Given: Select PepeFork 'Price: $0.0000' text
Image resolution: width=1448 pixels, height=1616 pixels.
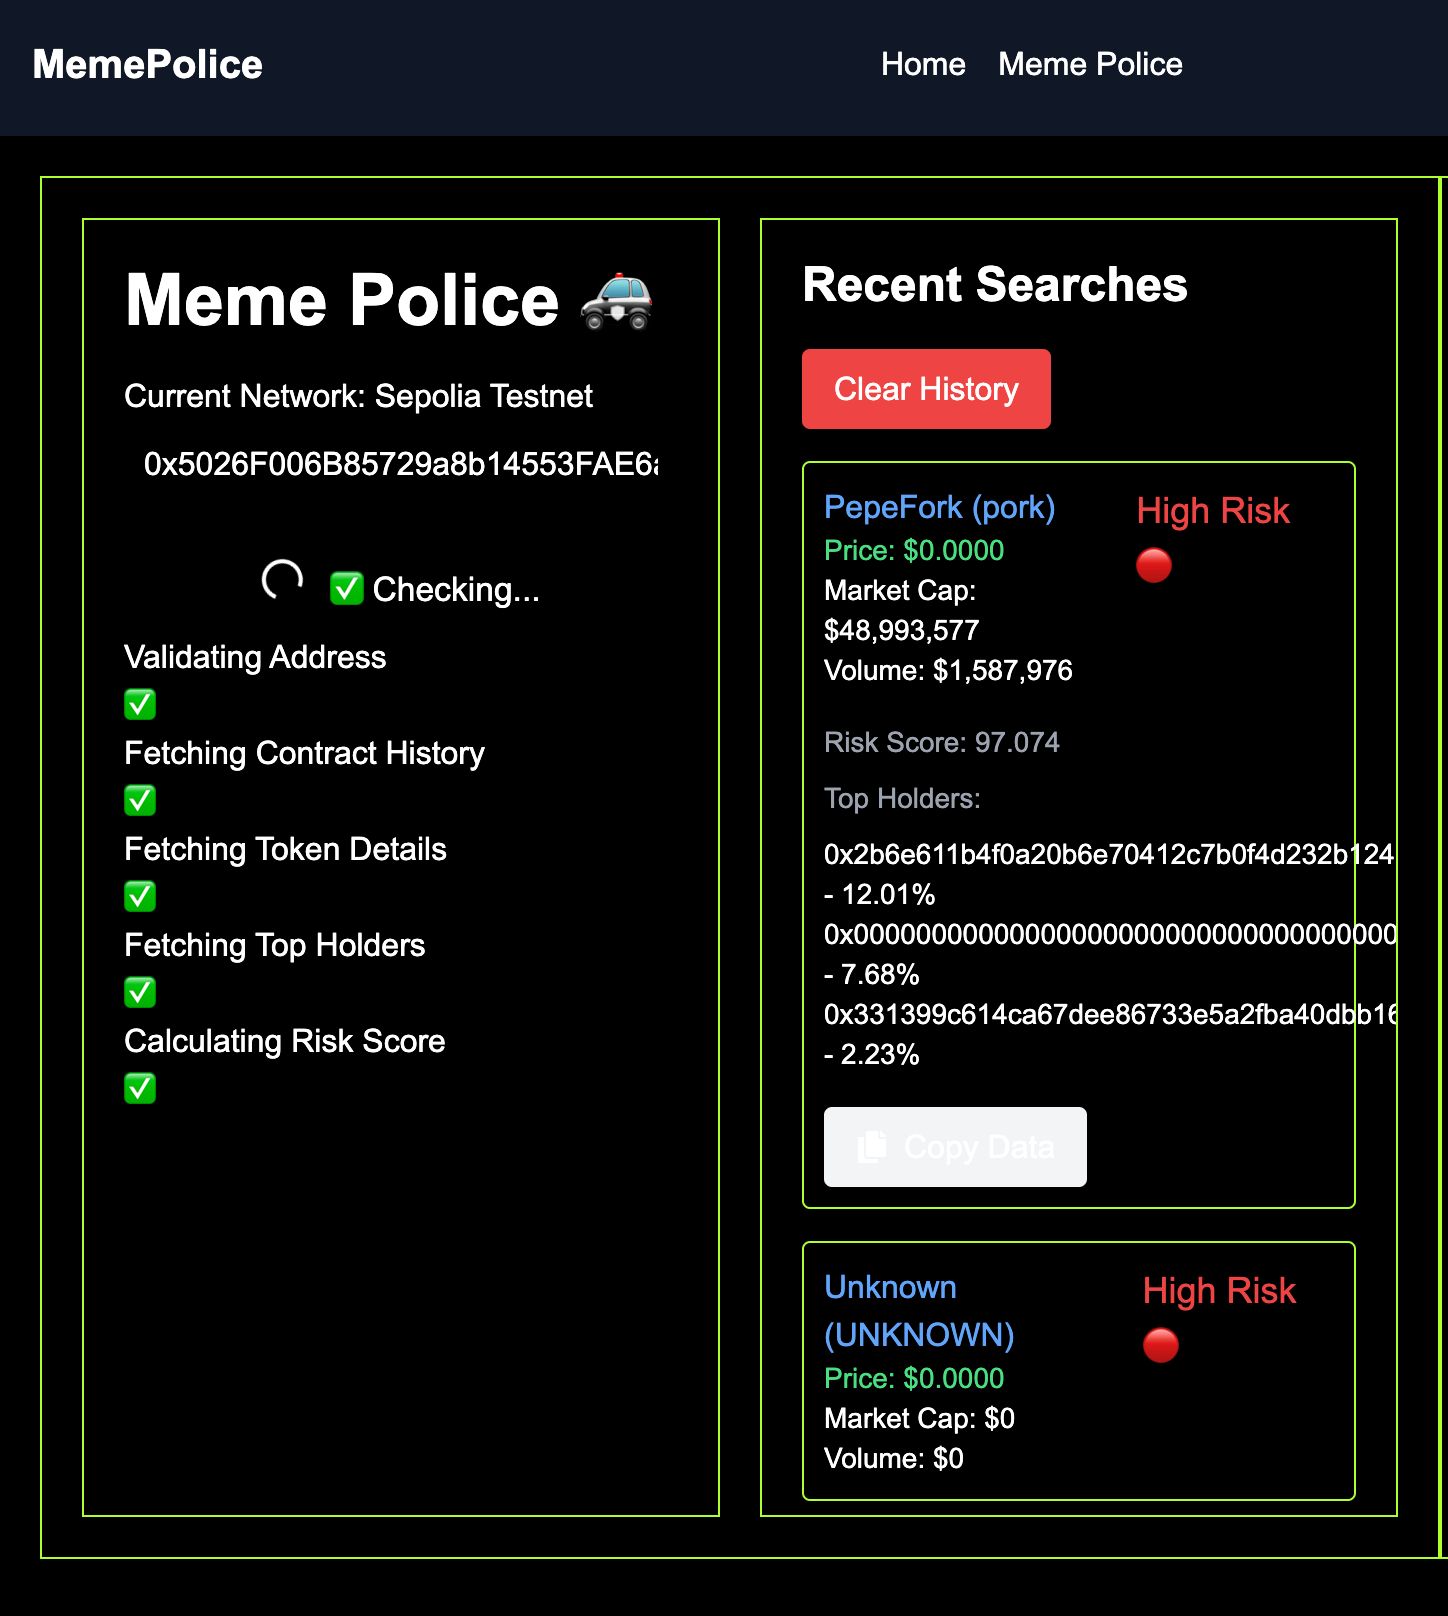Looking at the screenshot, I should tap(914, 550).
